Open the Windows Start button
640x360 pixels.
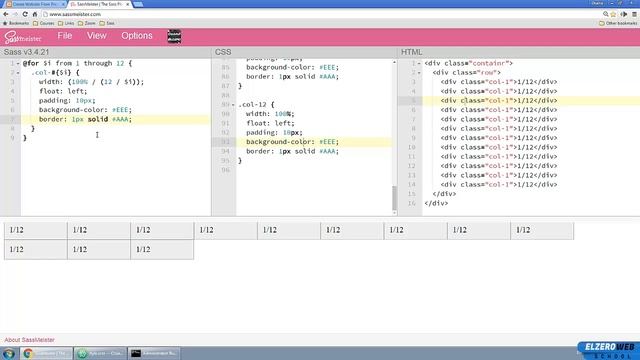click(x=9, y=353)
